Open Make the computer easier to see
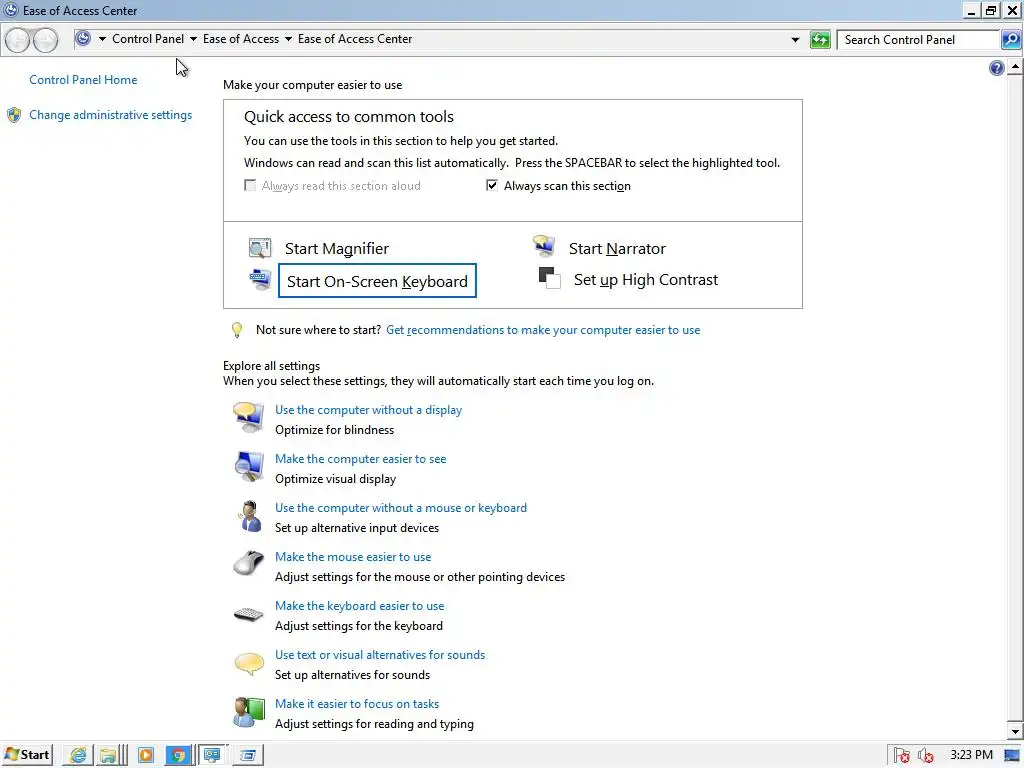Image resolution: width=1024 pixels, height=768 pixels. pyautogui.click(x=360, y=458)
